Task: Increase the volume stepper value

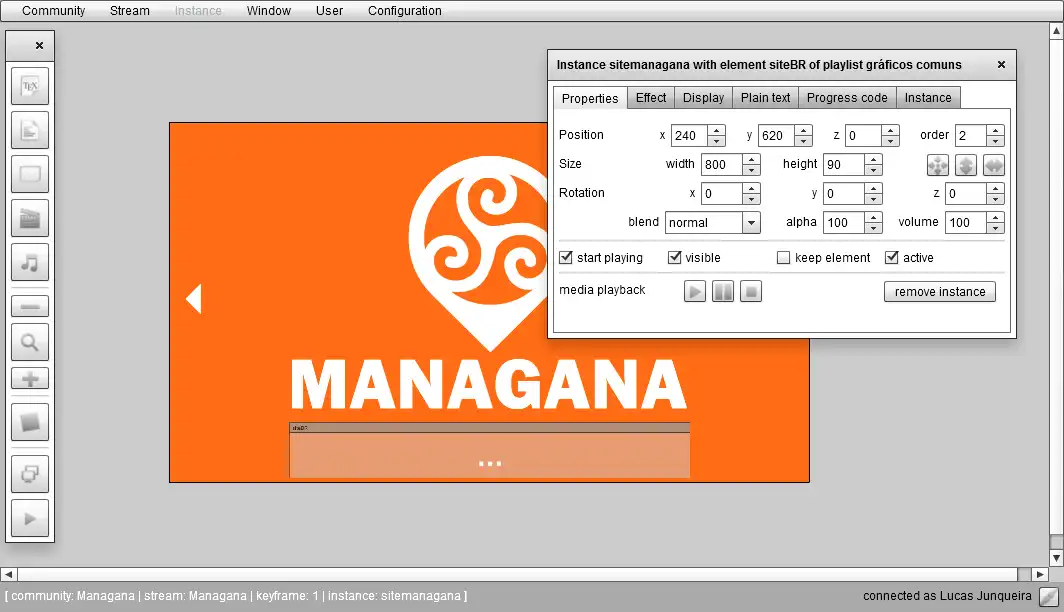Action: coord(995,217)
